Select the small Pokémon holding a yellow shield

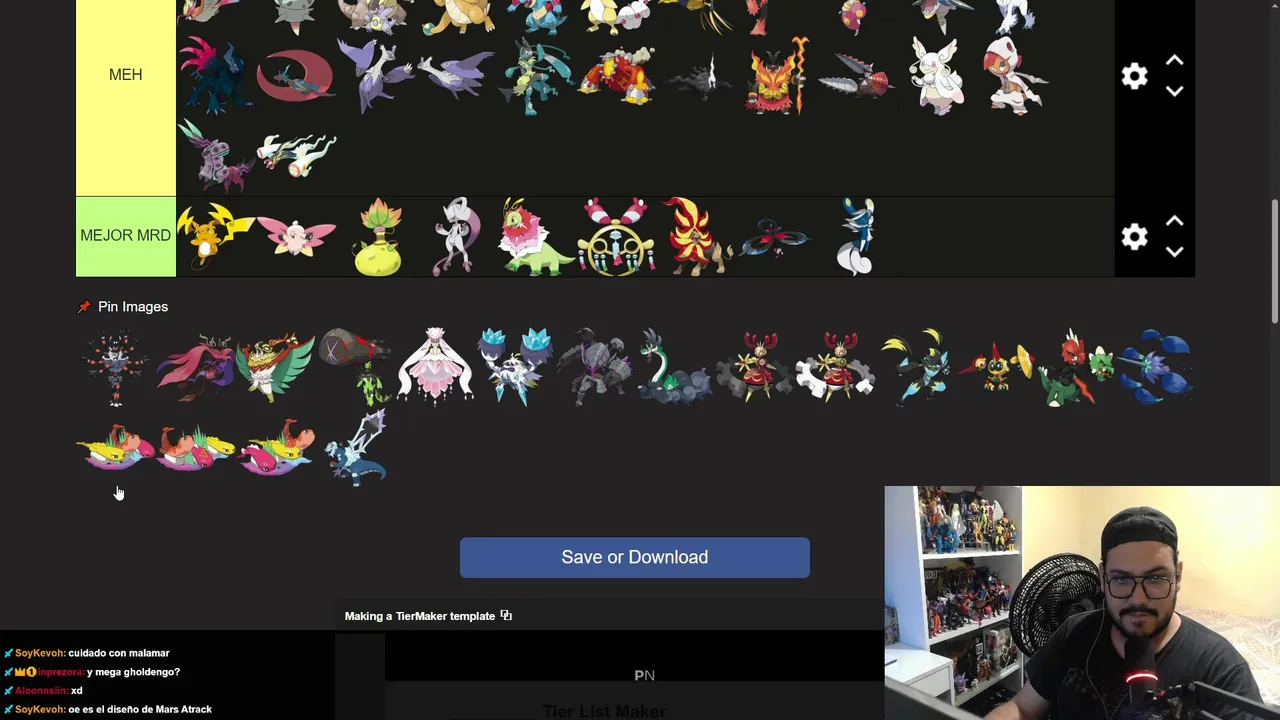pos(996,367)
